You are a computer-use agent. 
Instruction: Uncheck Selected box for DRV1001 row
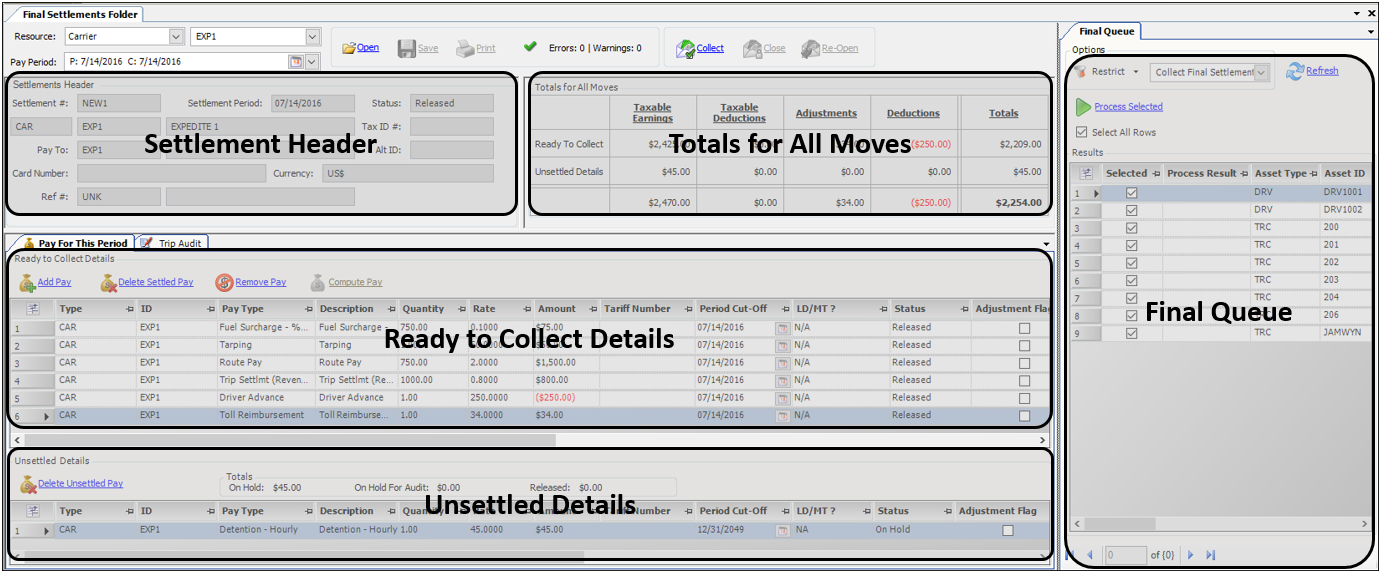tap(1132, 192)
